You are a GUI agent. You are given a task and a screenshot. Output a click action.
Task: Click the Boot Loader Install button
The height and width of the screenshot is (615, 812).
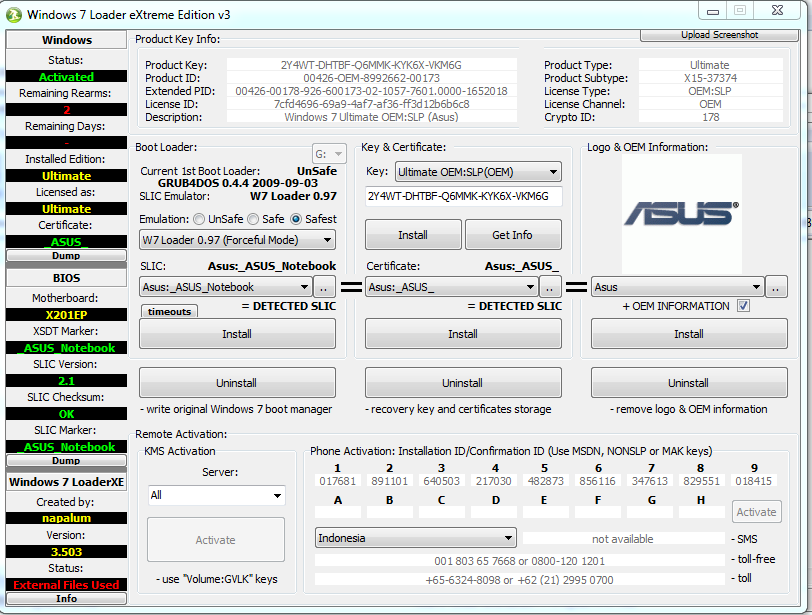[x=237, y=334]
